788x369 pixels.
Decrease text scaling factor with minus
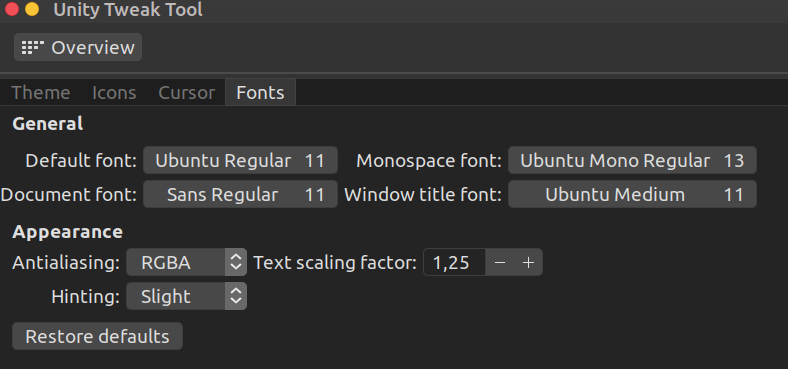pos(500,262)
